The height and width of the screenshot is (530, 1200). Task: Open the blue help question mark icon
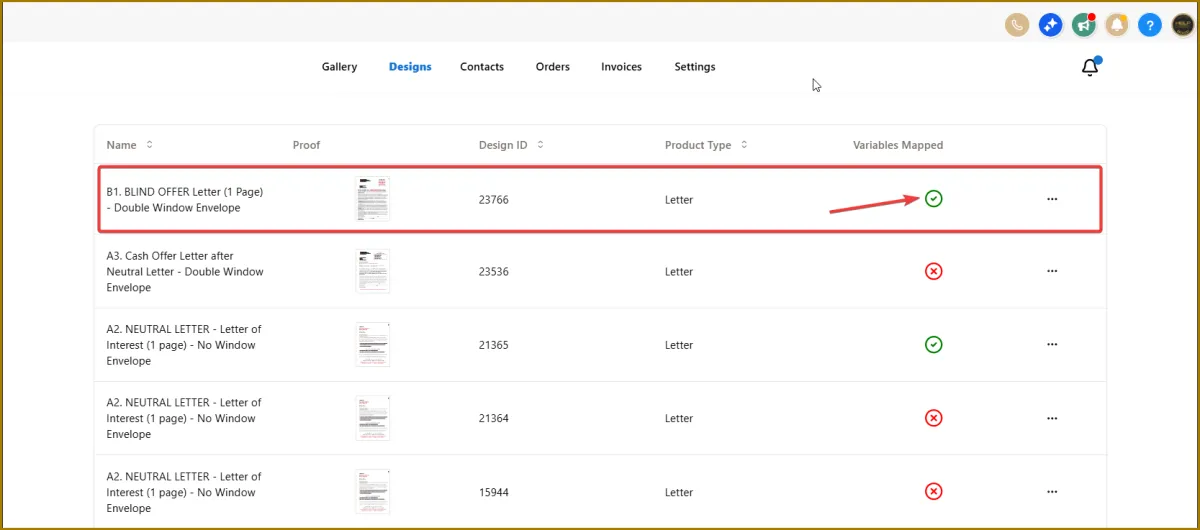tap(1150, 25)
